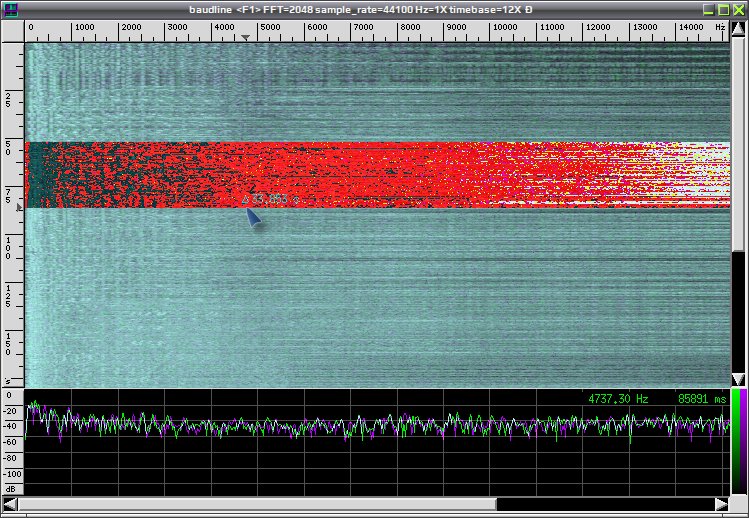Click the vertical scrollbar thumb
The width and height of the screenshot is (749, 518).
coord(738,143)
